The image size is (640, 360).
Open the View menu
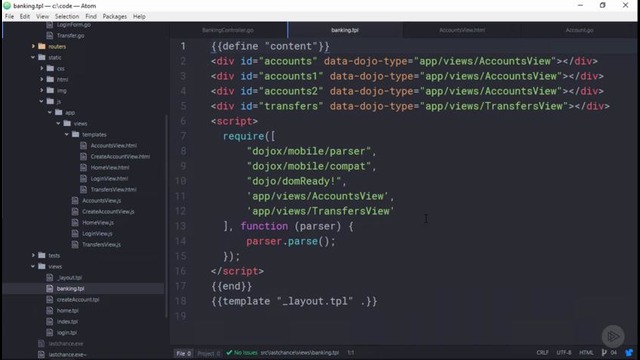(42, 16)
